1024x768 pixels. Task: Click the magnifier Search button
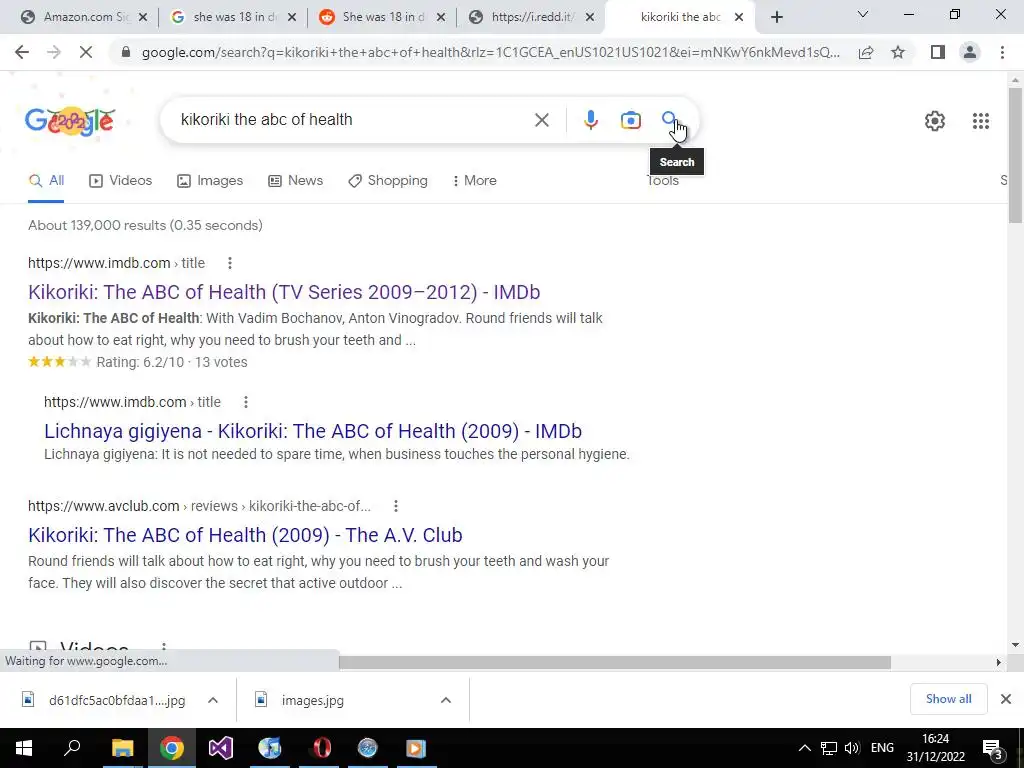pos(669,120)
